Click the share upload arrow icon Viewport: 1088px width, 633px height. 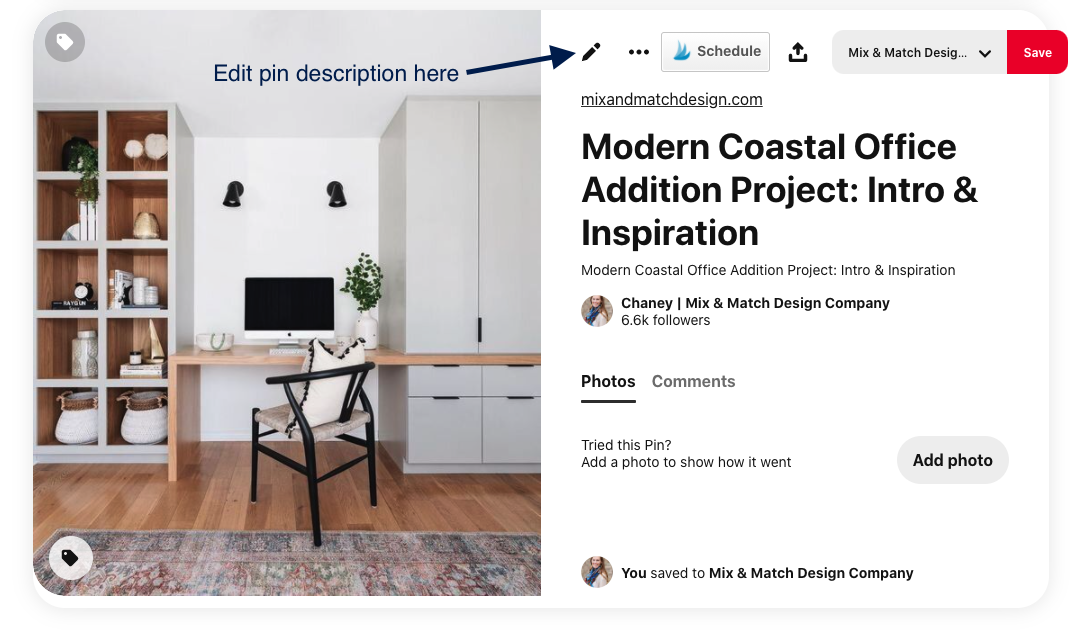pyautogui.click(x=798, y=52)
